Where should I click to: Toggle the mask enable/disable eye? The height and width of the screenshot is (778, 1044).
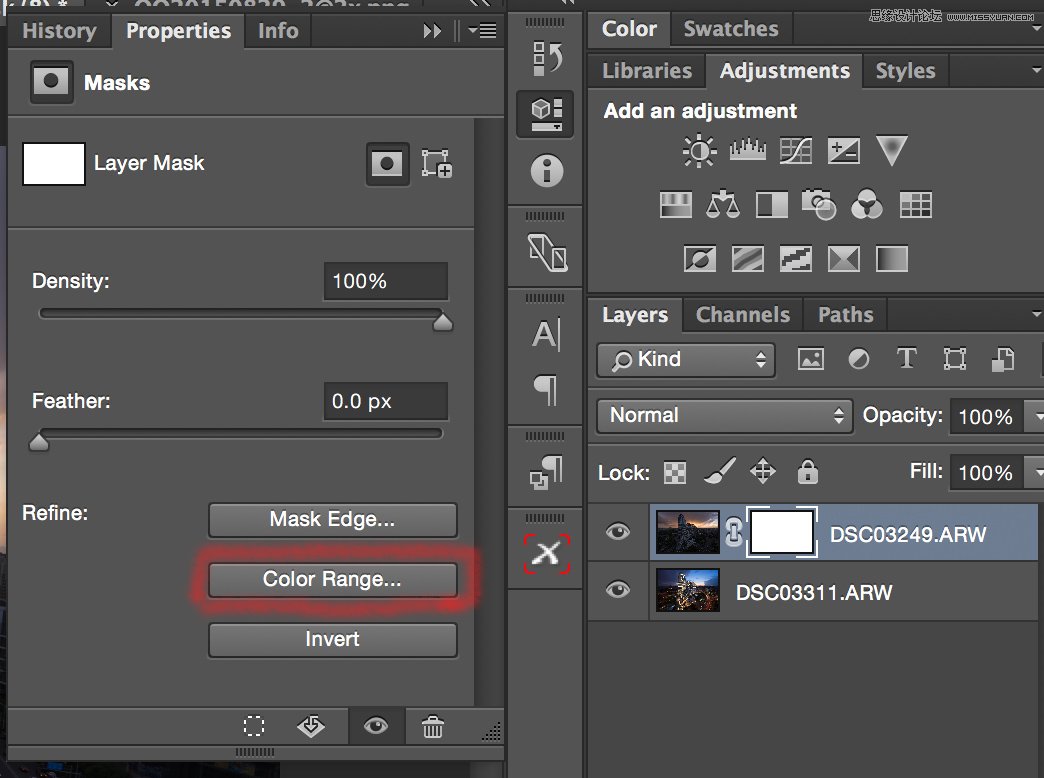pos(376,725)
